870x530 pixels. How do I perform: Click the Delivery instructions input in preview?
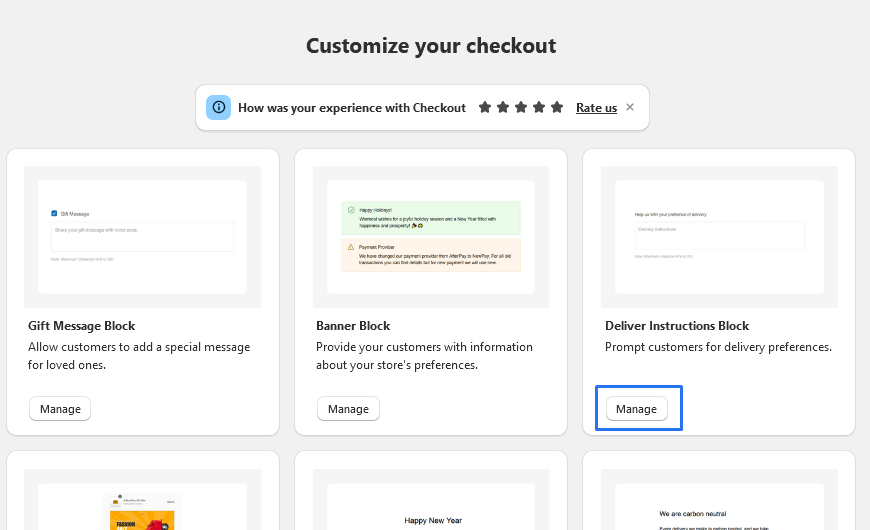tap(718, 236)
